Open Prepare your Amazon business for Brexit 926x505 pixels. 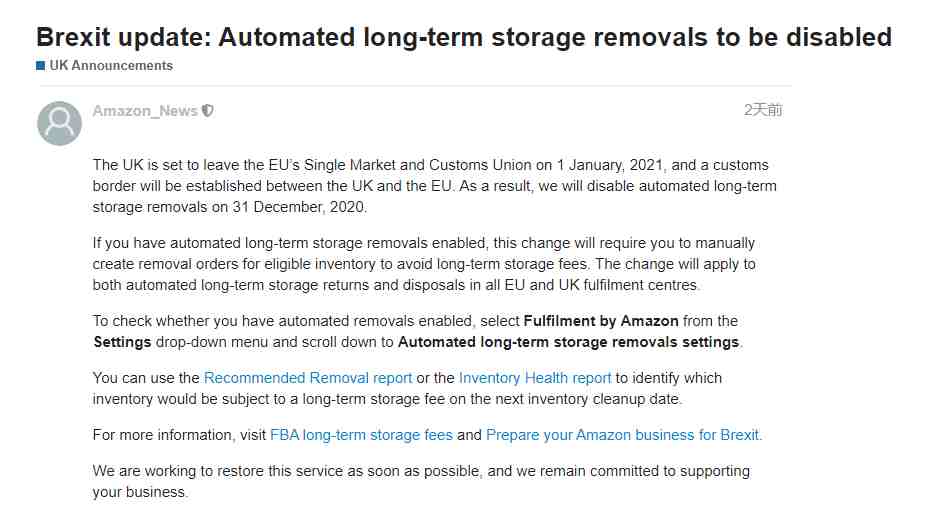622,435
